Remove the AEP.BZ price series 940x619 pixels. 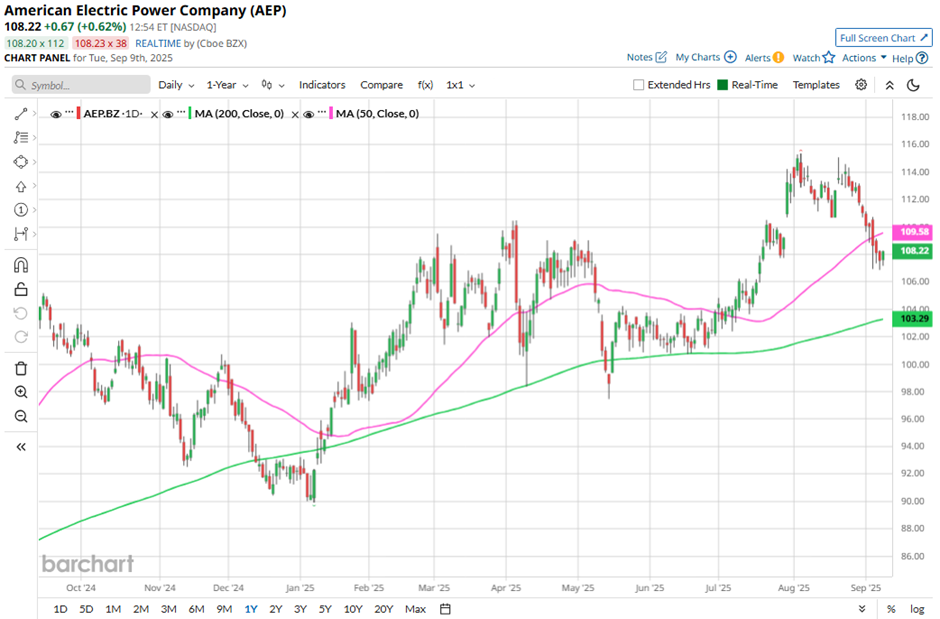click(154, 114)
